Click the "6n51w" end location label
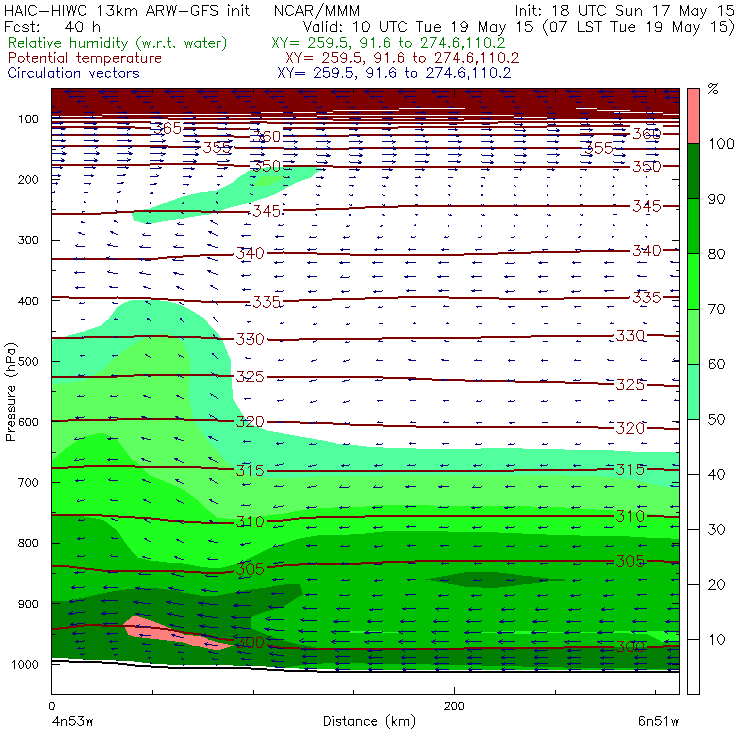Screen dimensions: 740x740 [658, 721]
